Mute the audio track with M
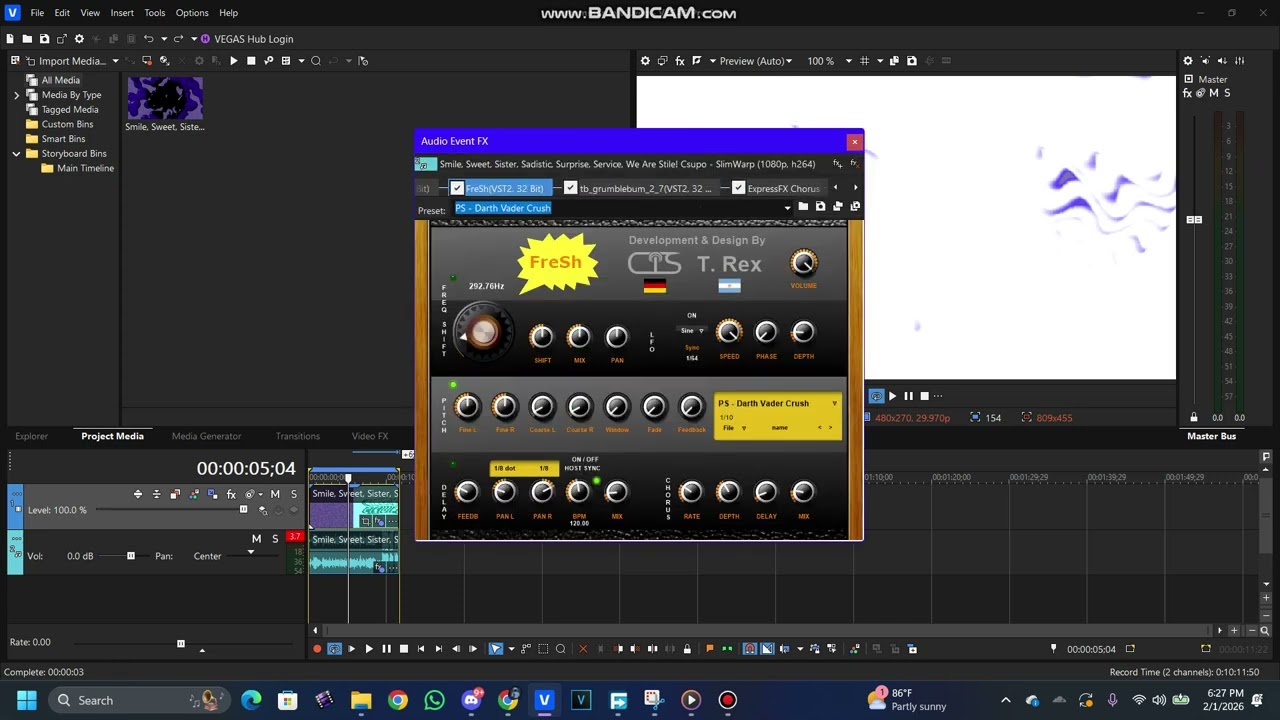The image size is (1280, 720). (256, 539)
